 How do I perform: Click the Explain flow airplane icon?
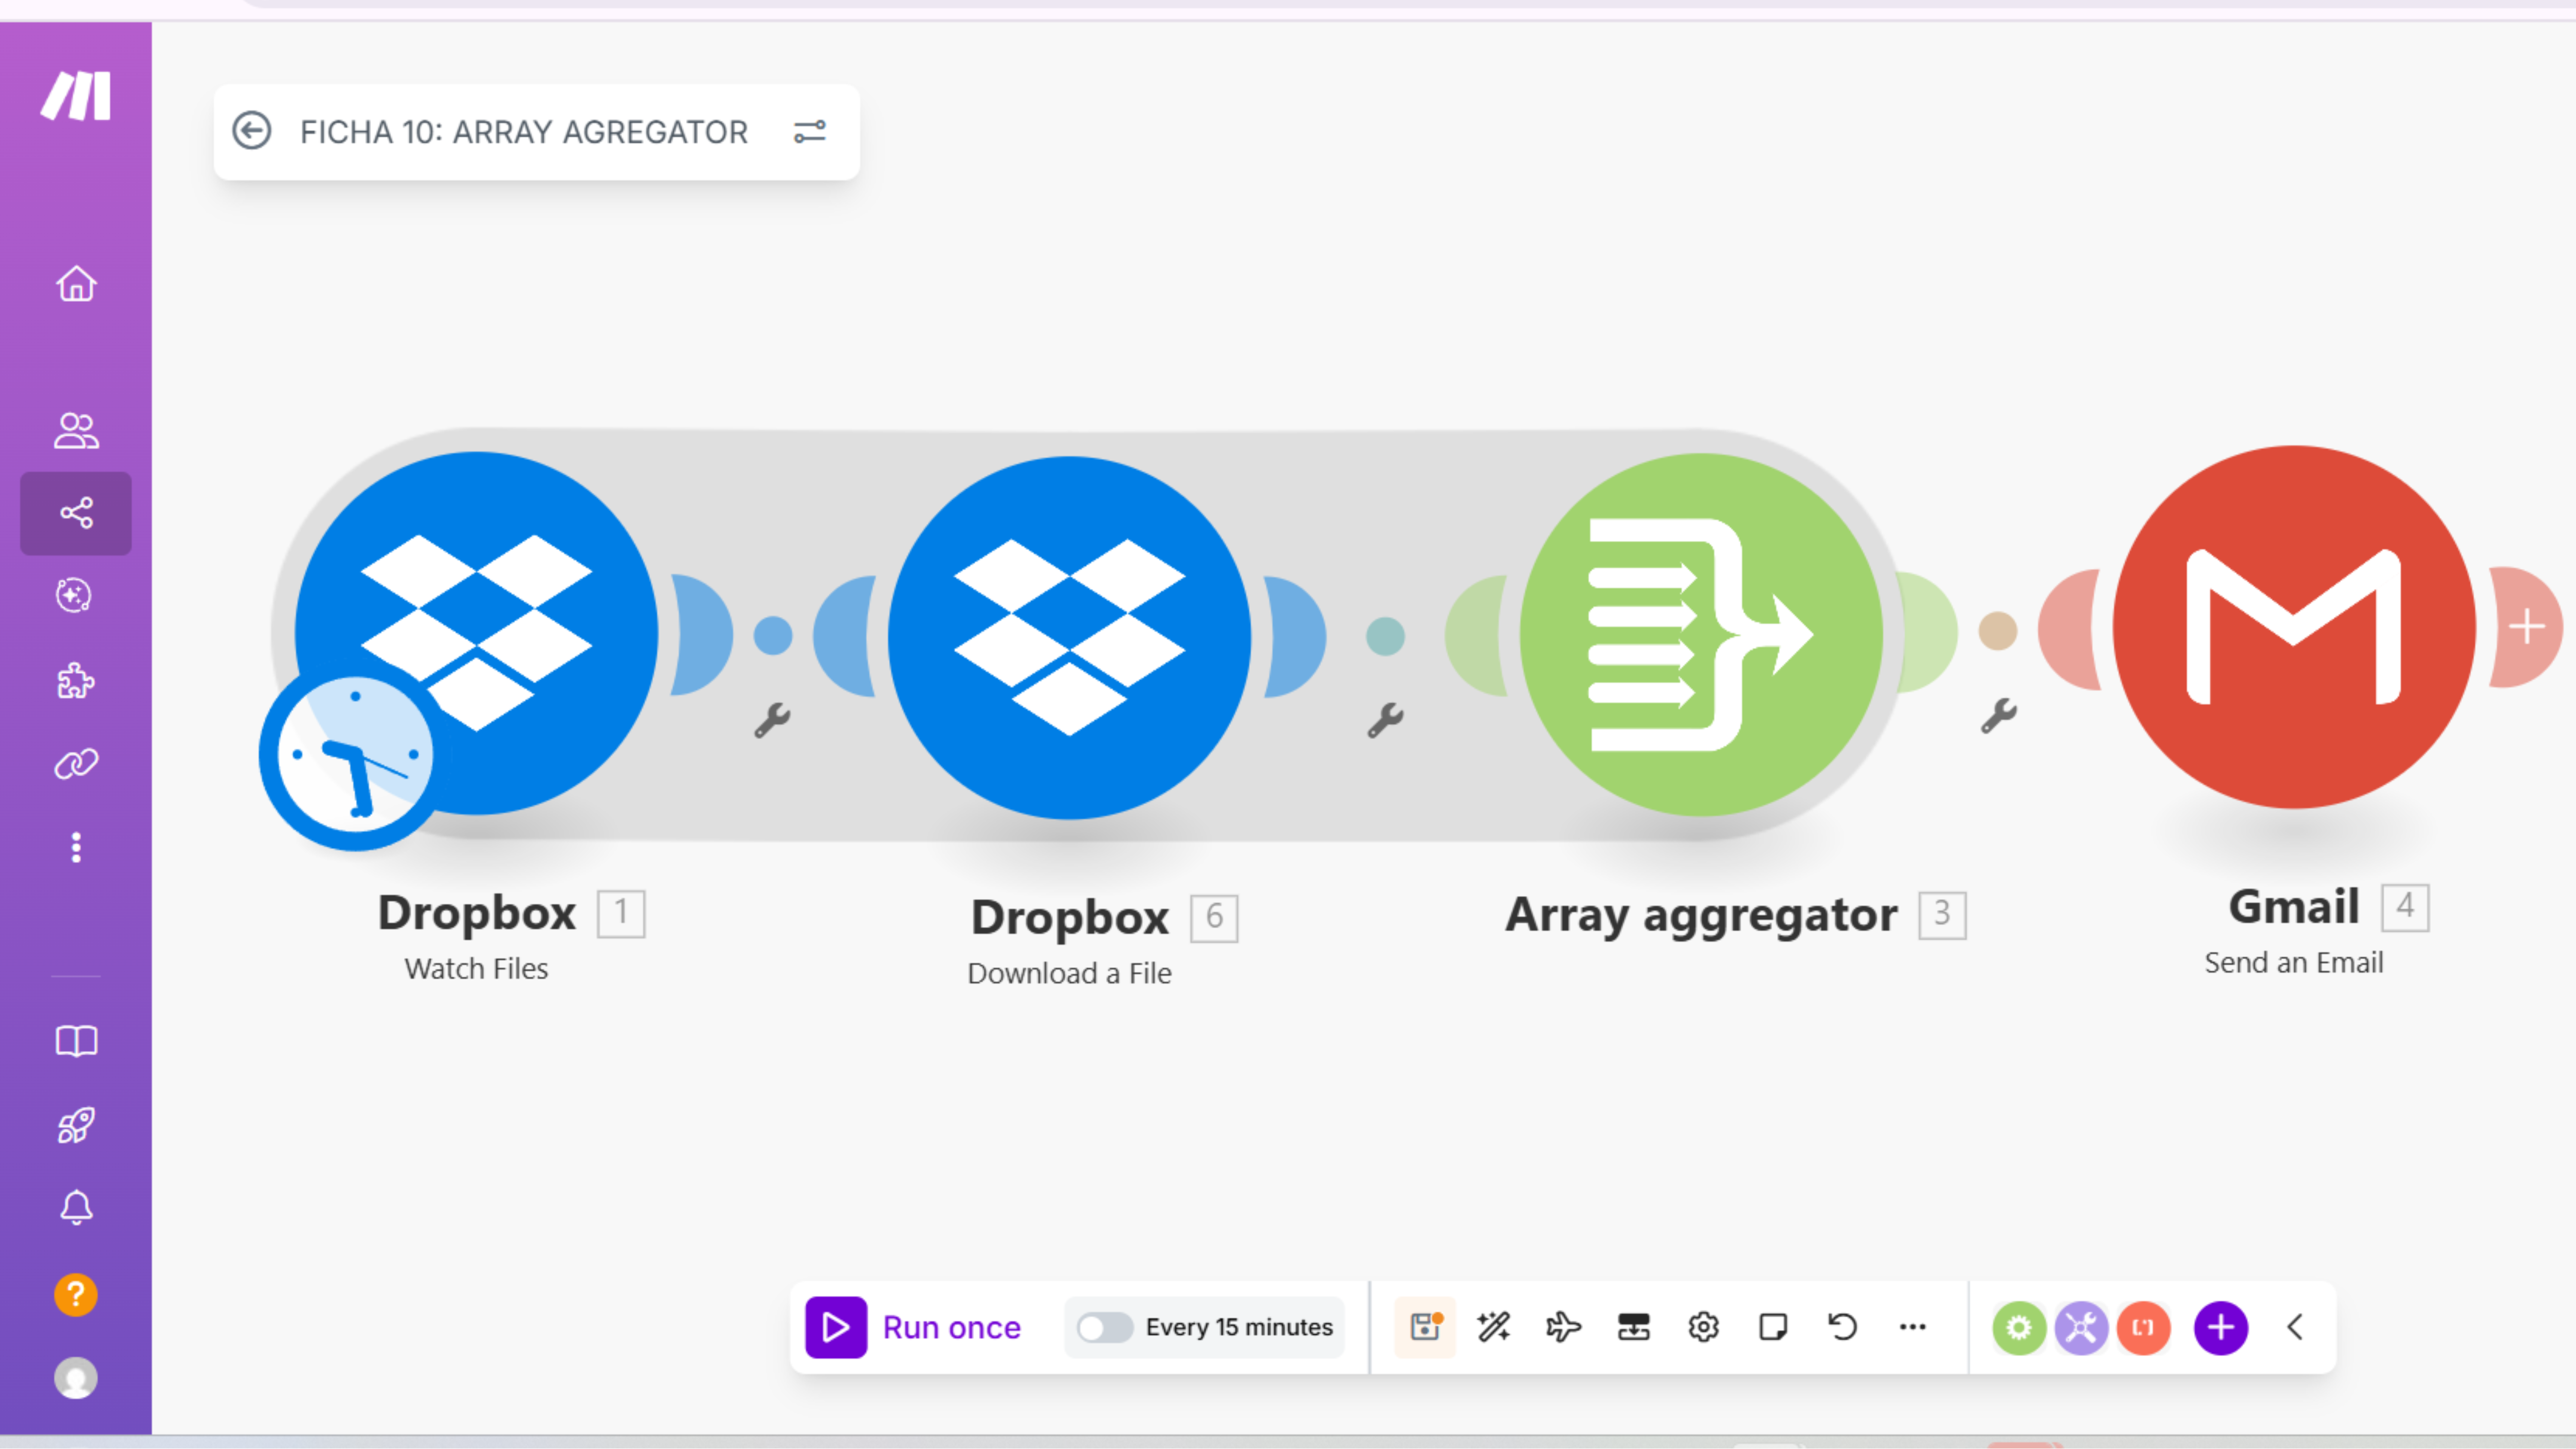(x=1563, y=1327)
